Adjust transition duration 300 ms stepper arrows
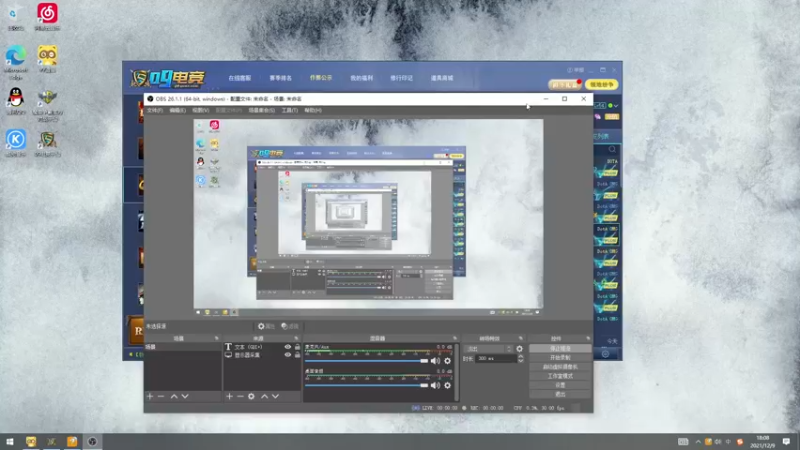 [520, 359]
